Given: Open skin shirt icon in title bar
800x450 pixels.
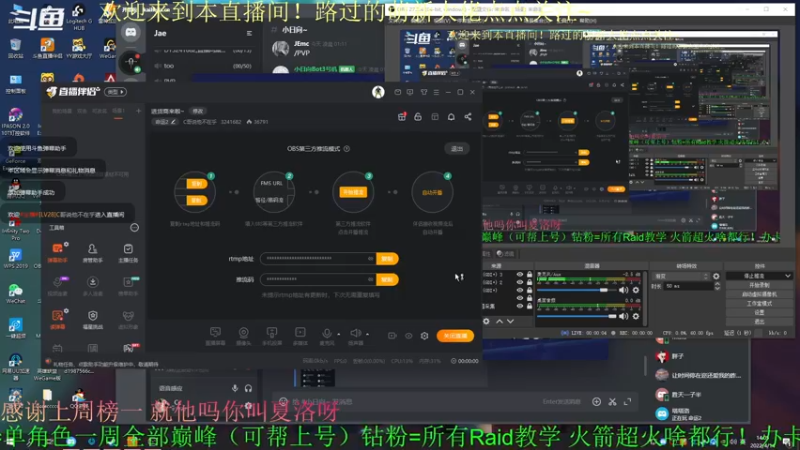Looking at the screenshot, I should 424,92.
